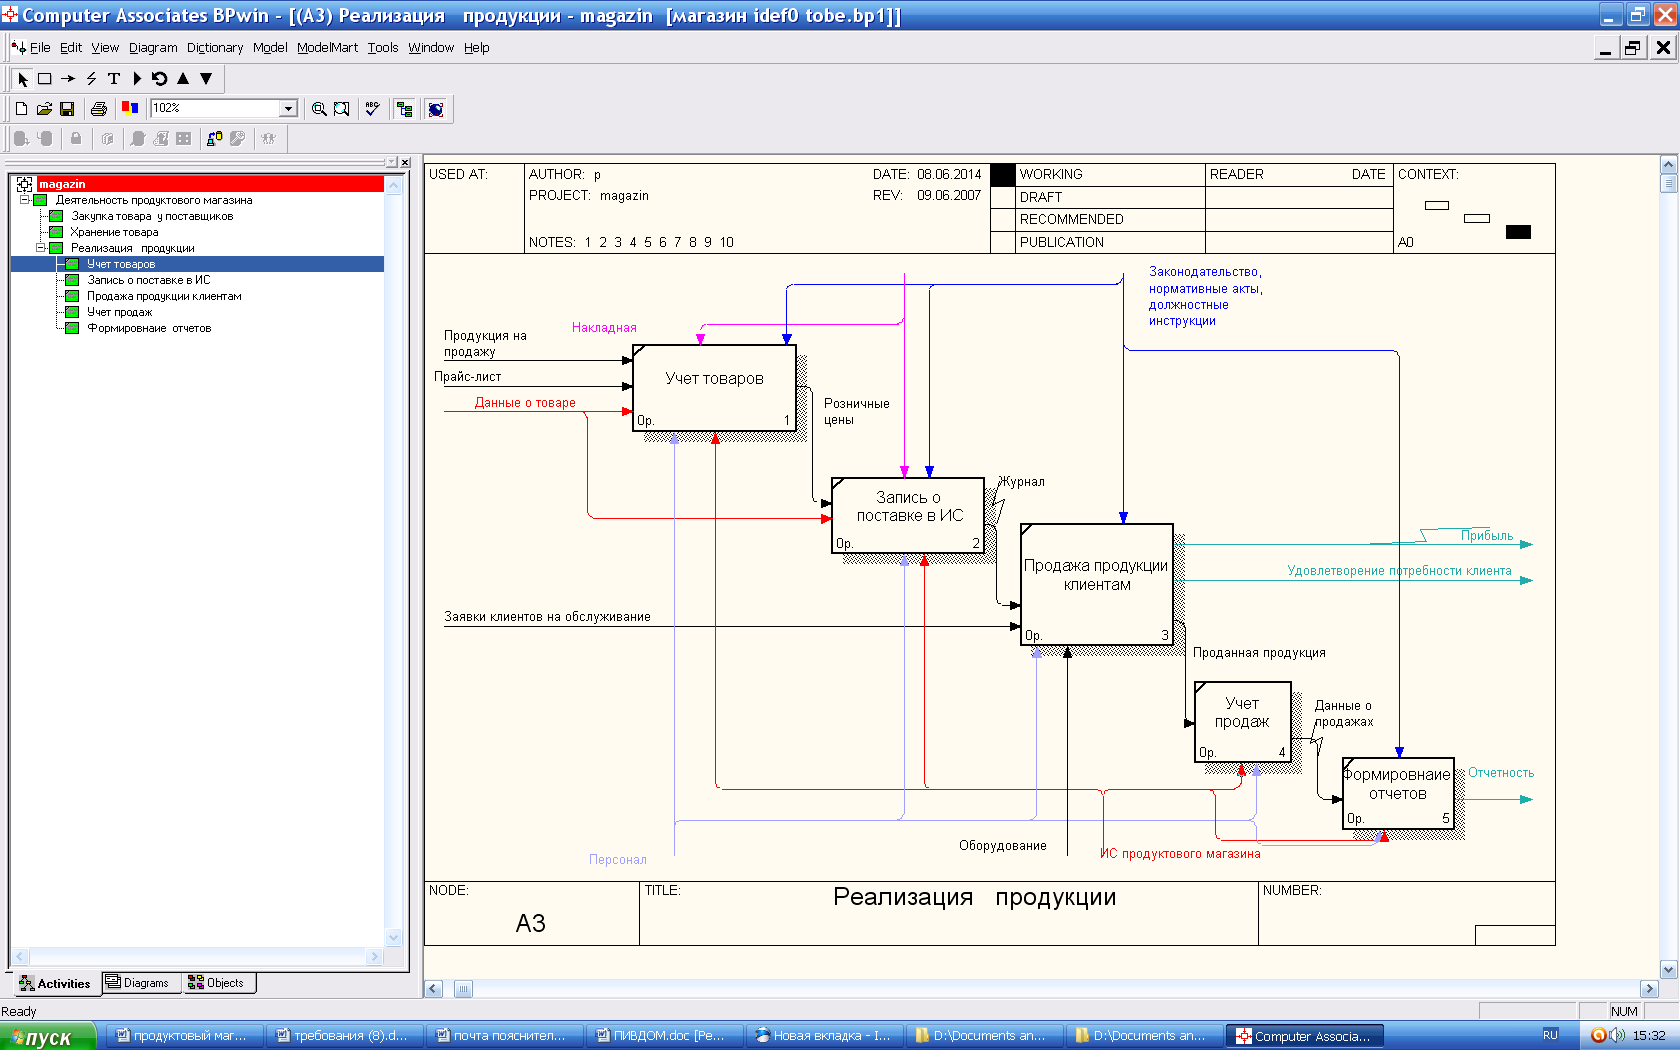This screenshot has height=1050, width=1680.
Task: Print the diagram
Action: (x=99, y=109)
